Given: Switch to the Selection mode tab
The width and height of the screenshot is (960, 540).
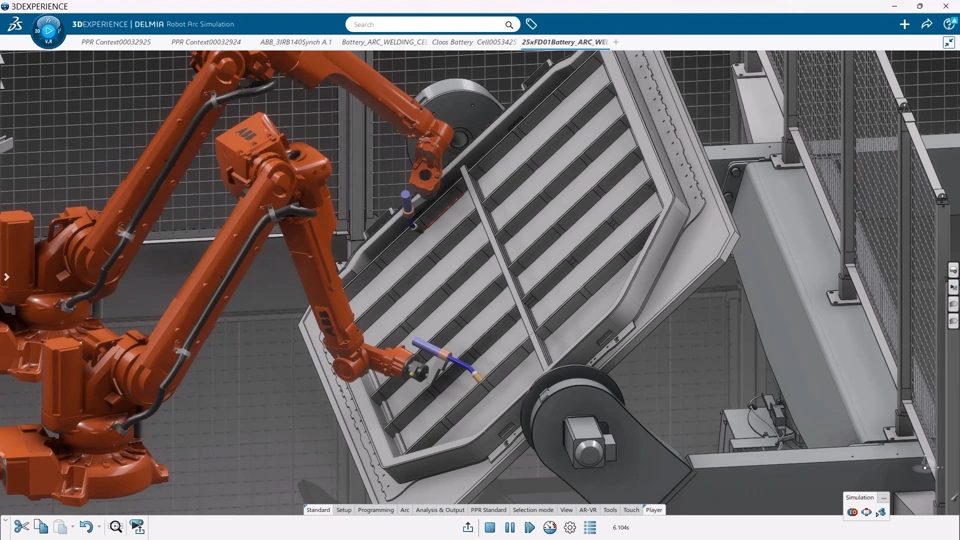Looking at the screenshot, I should click(x=533, y=510).
